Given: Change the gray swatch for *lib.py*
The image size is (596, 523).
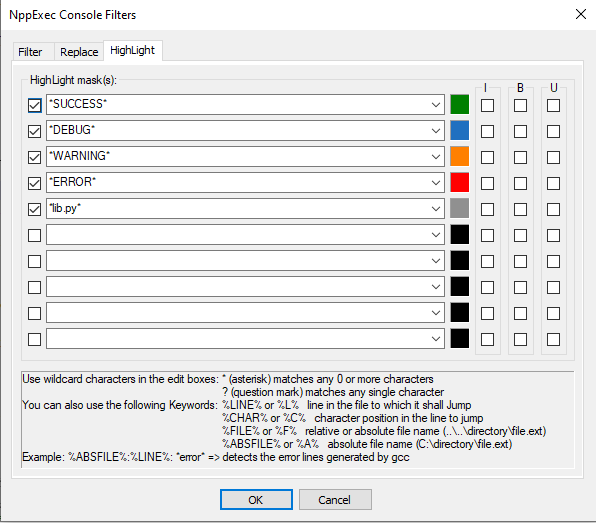Looking at the screenshot, I should 460,208.
